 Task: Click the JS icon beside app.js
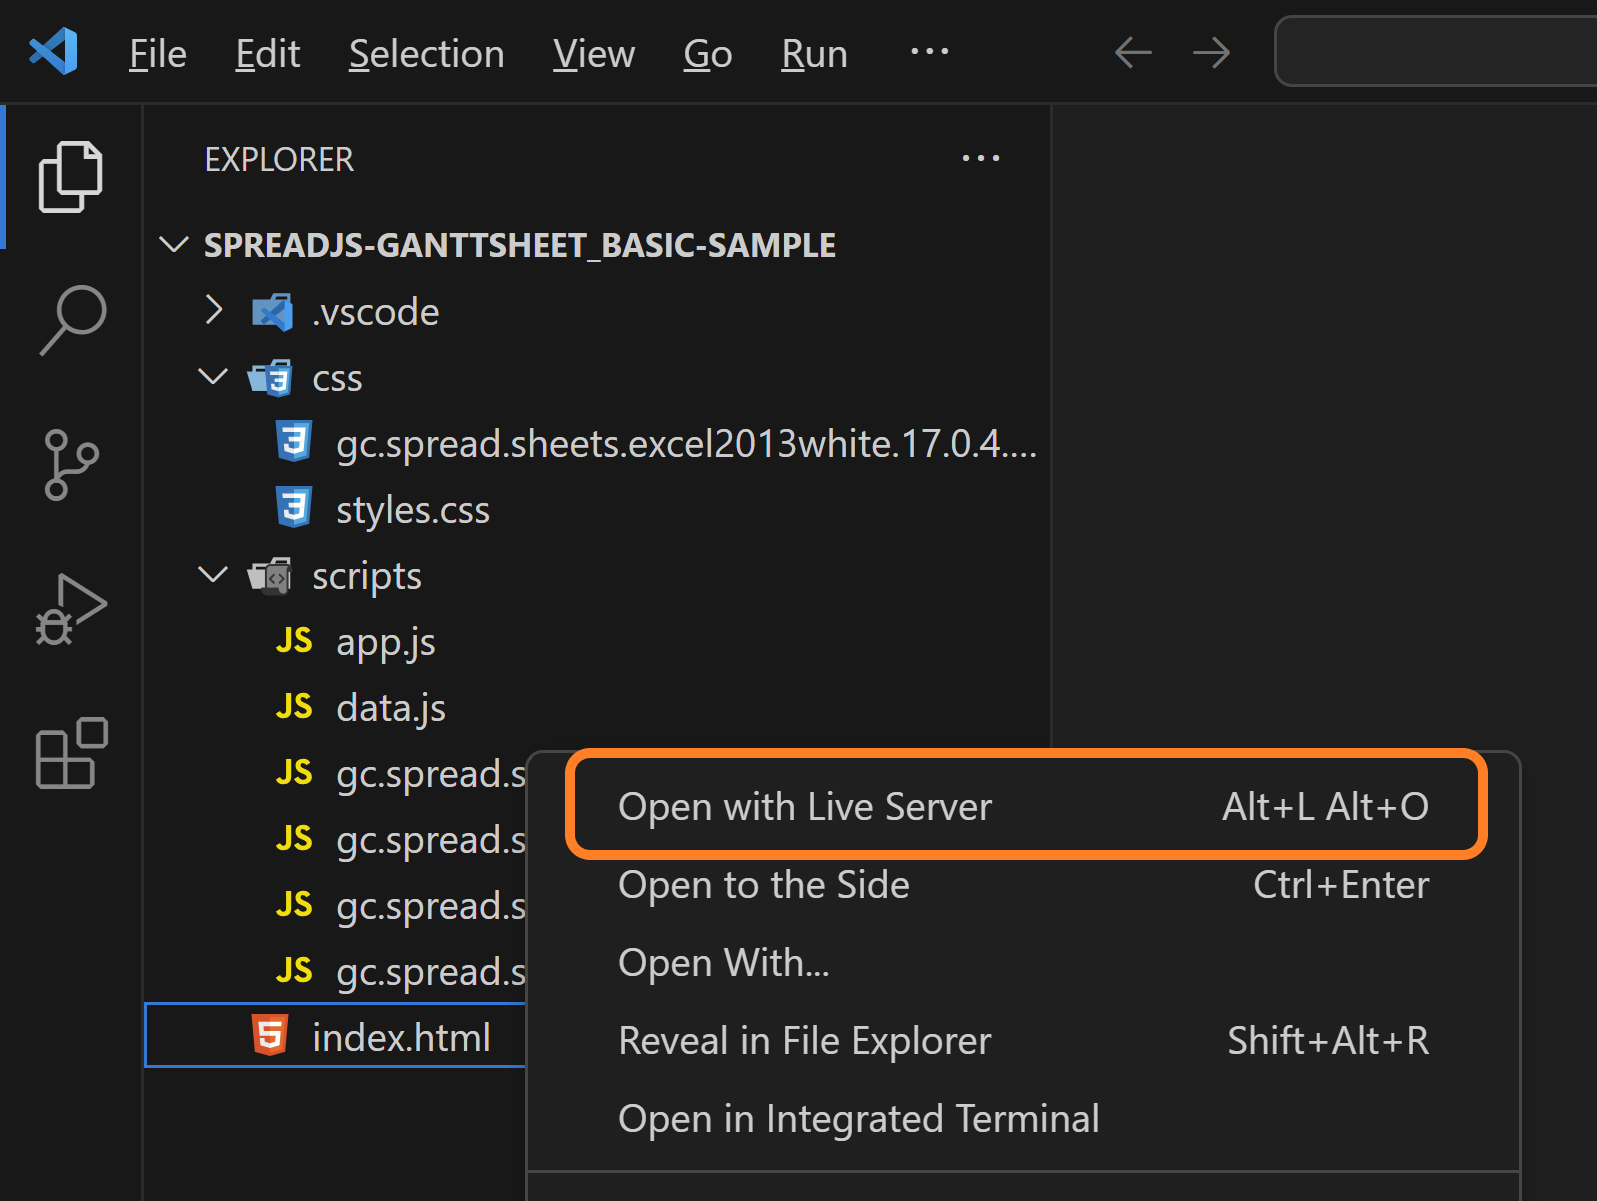[x=294, y=640]
